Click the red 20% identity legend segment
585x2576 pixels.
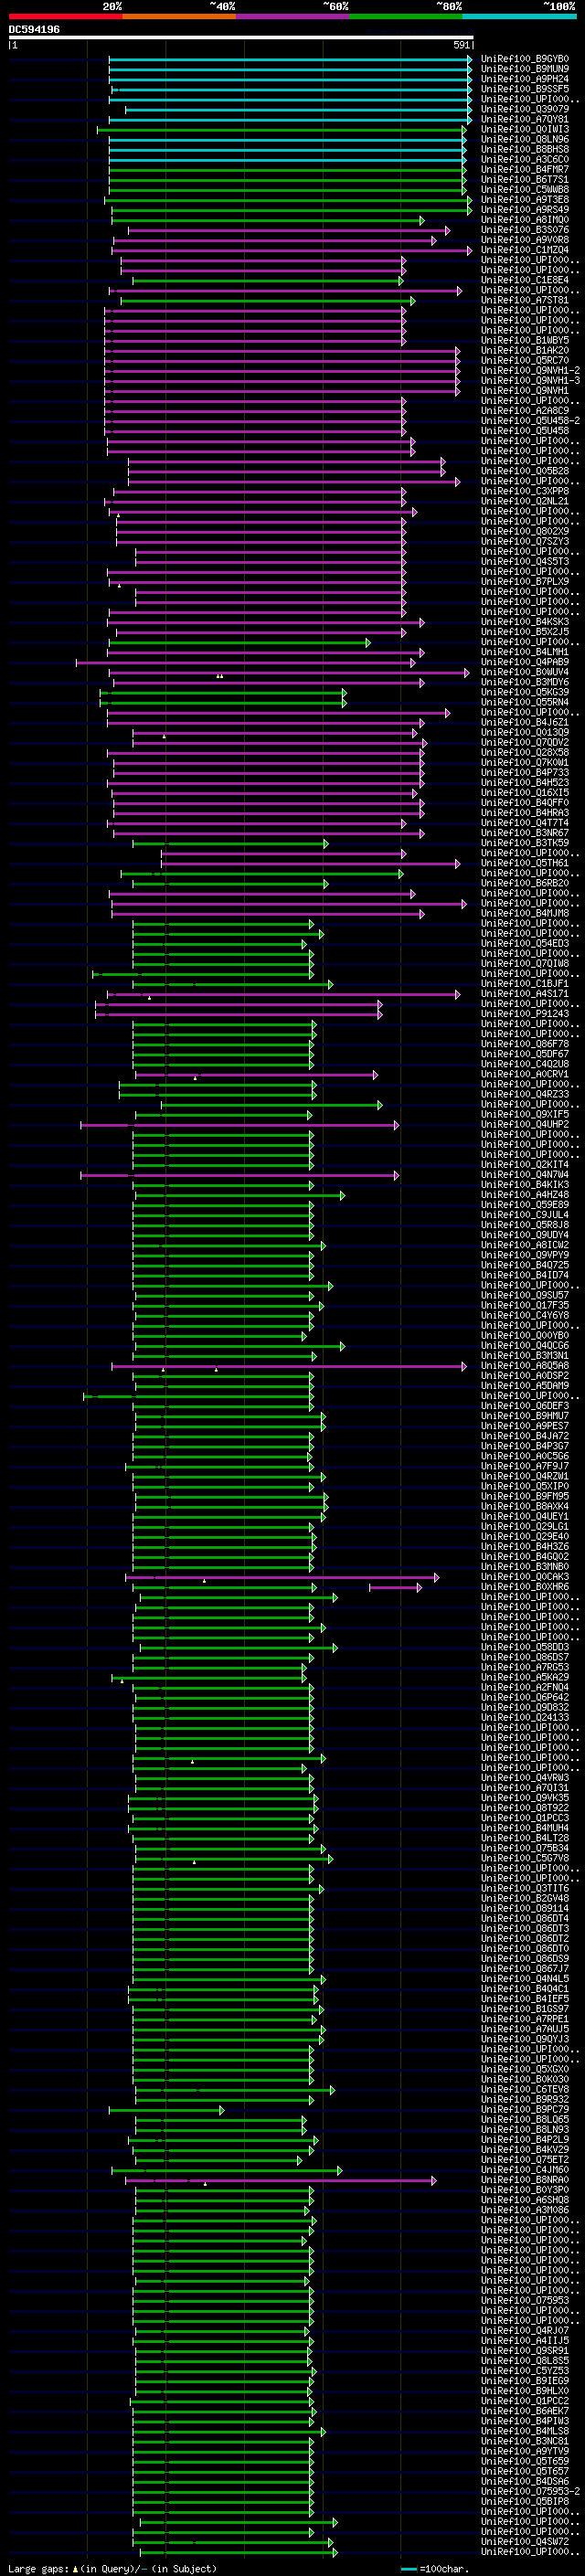65,17
